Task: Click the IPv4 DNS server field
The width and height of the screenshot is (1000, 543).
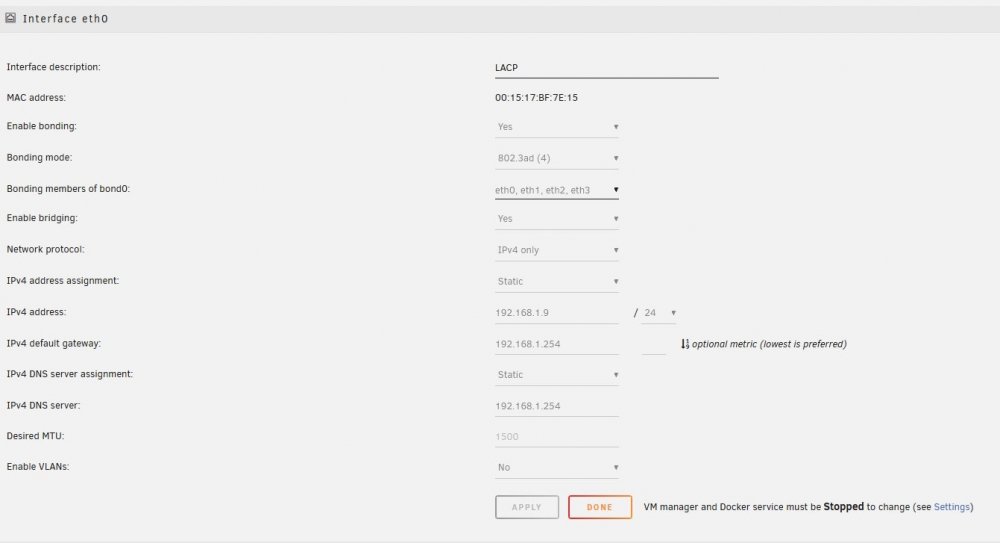Action: coord(557,406)
